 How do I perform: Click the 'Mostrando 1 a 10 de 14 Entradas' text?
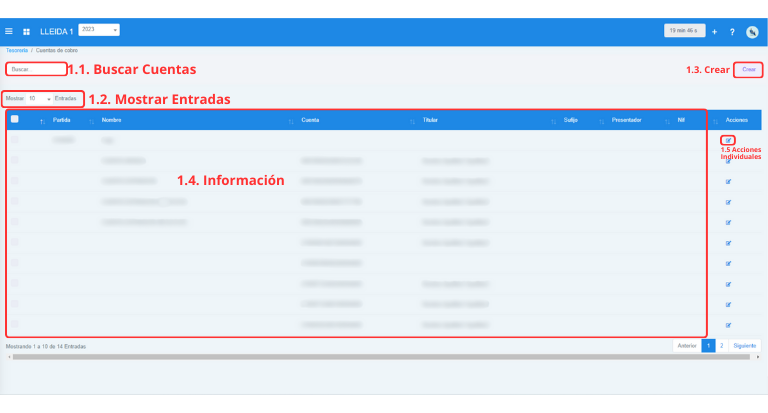tap(46, 346)
